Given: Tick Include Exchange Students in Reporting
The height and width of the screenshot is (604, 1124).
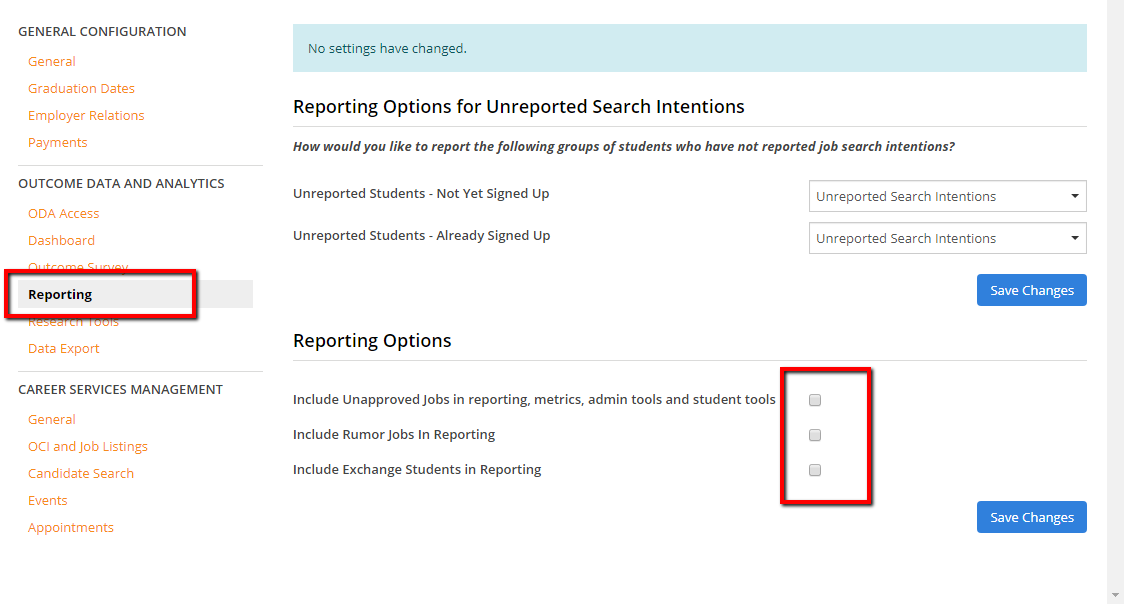Looking at the screenshot, I should [815, 470].
